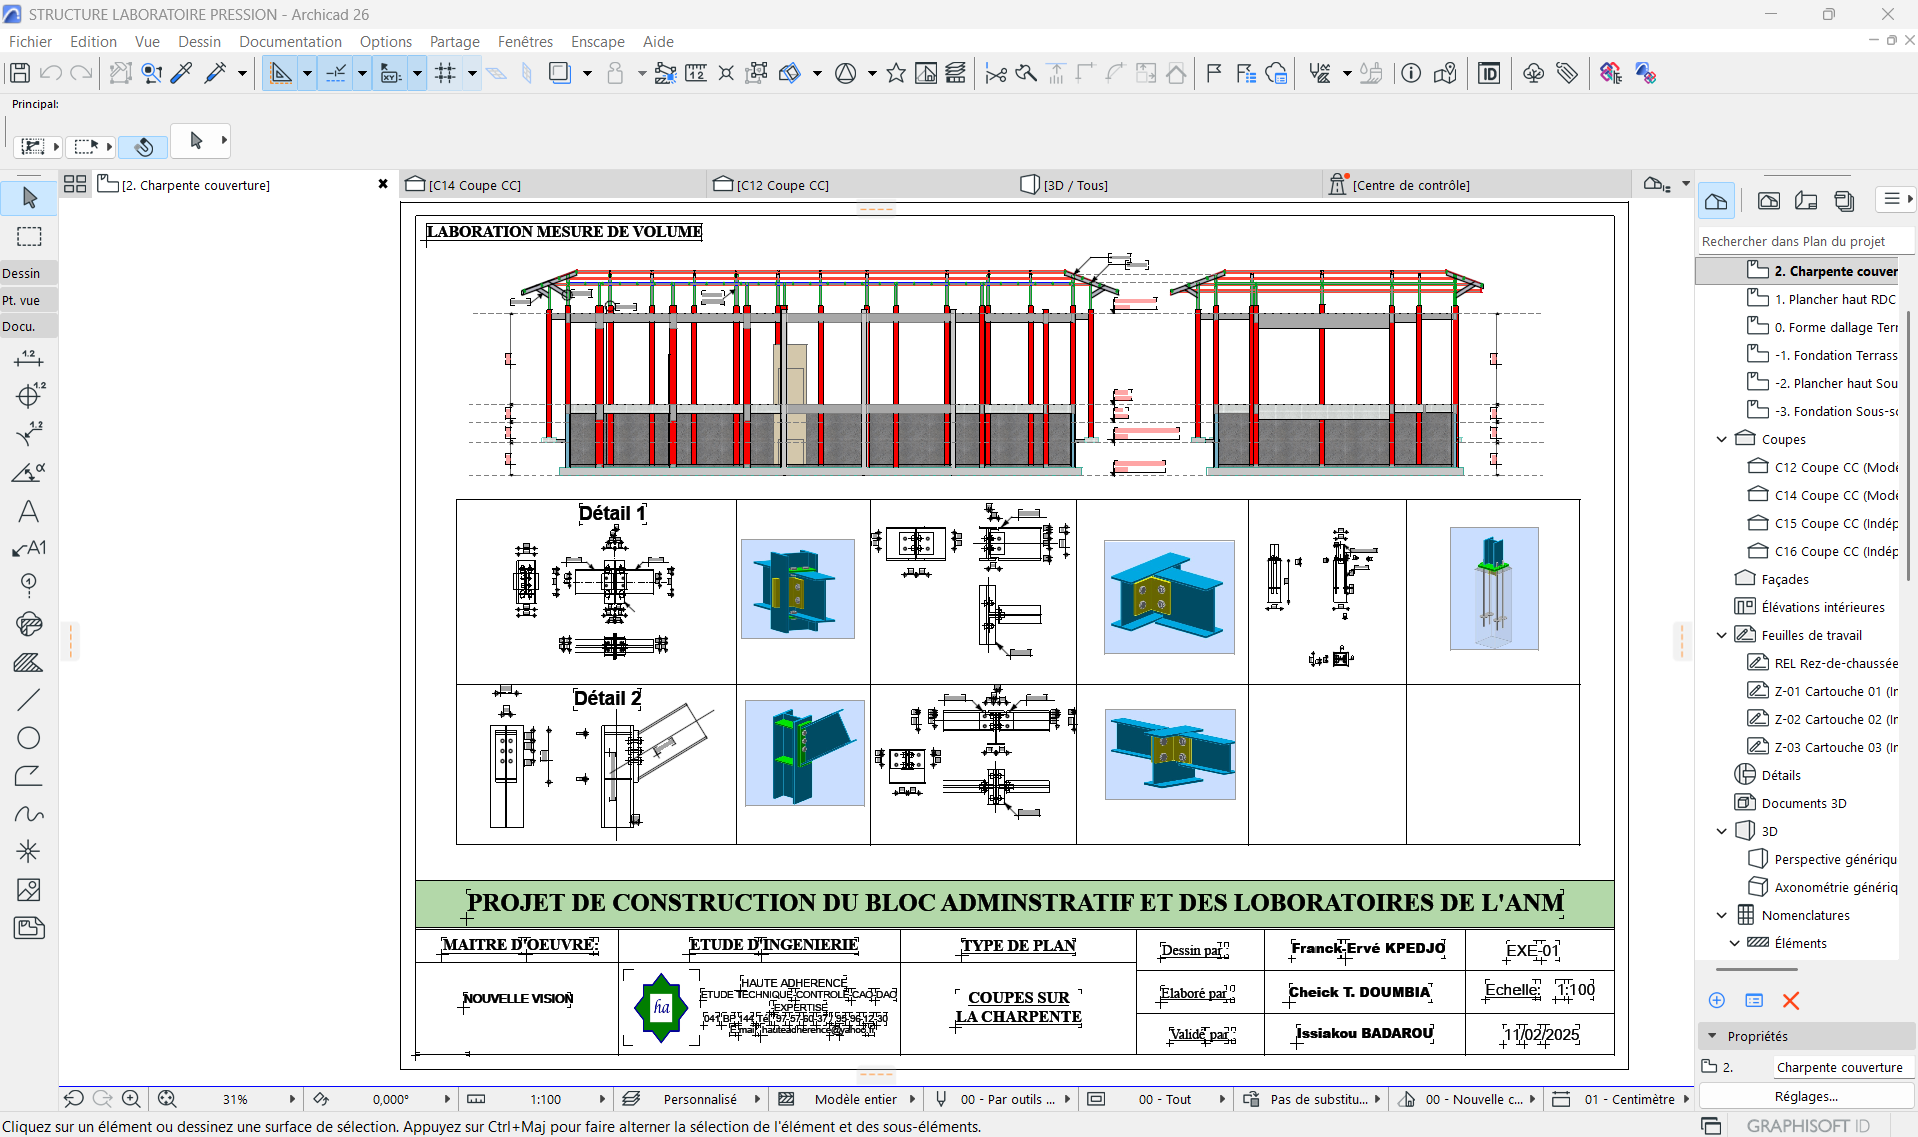1918x1137 pixels.
Task: Choose the Text tool
Action: [28, 512]
